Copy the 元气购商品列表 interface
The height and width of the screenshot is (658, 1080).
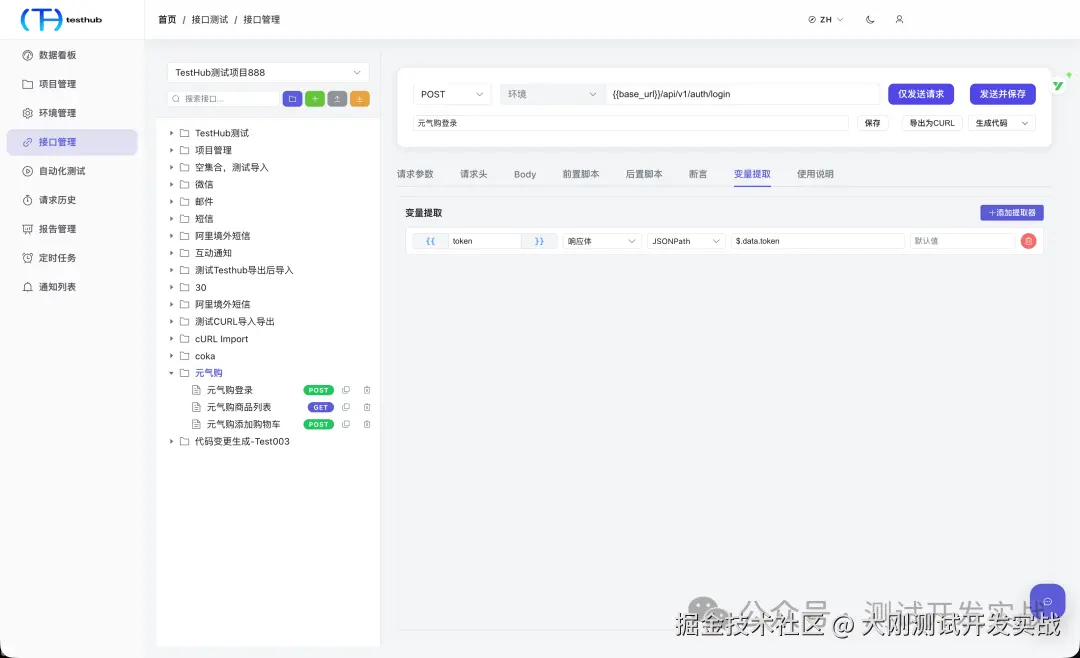coord(346,407)
